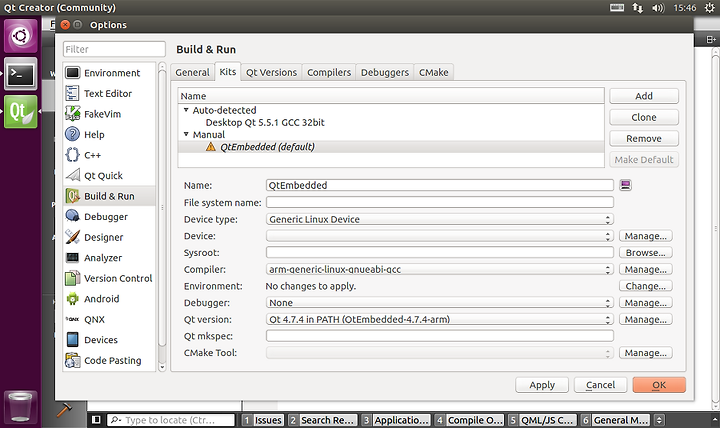Switch to CMake tab
720x428 pixels.
click(x=433, y=72)
